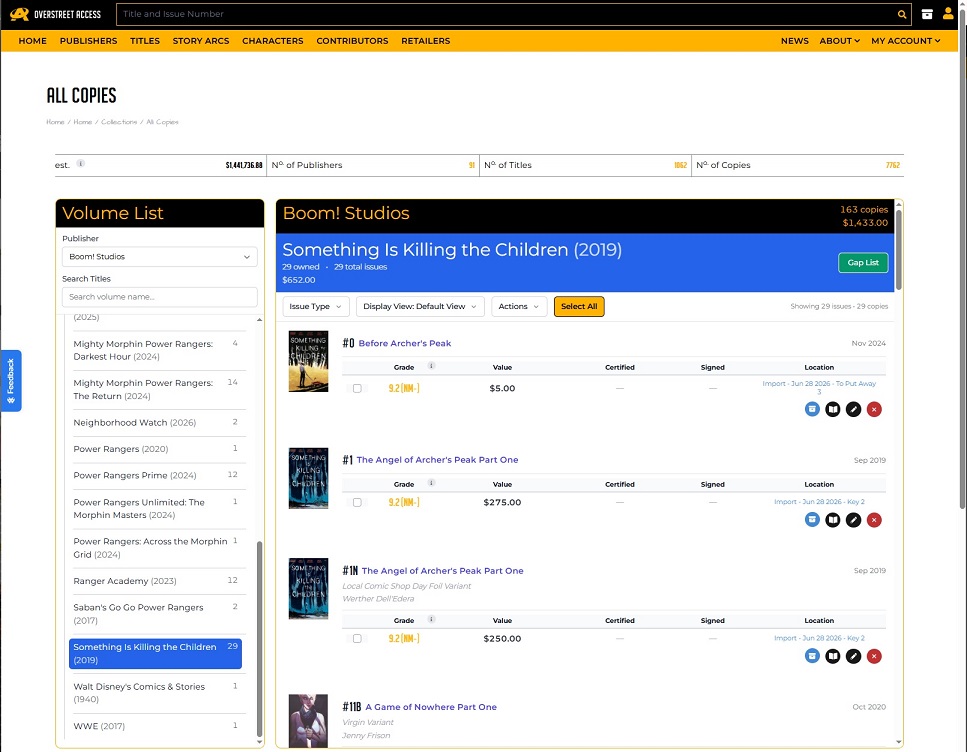This screenshot has width=967, height=752.
Task: Edit issue #1 with pencil icon
Action: click(x=854, y=520)
